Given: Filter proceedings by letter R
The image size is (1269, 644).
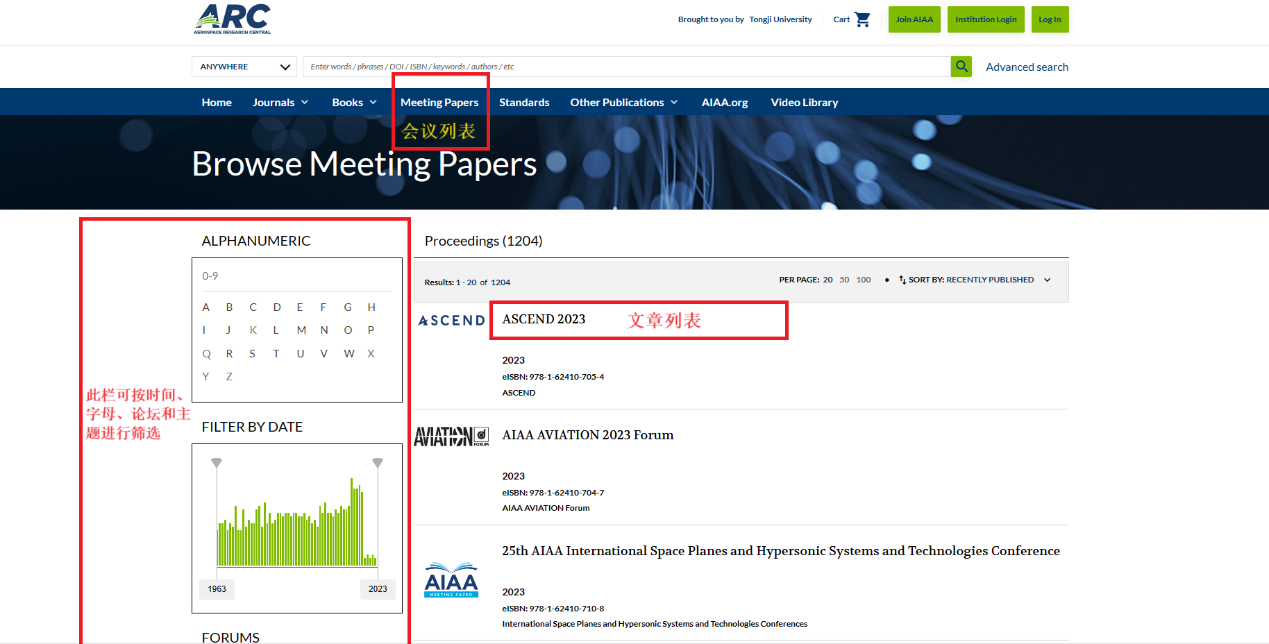Looking at the screenshot, I should pos(229,353).
